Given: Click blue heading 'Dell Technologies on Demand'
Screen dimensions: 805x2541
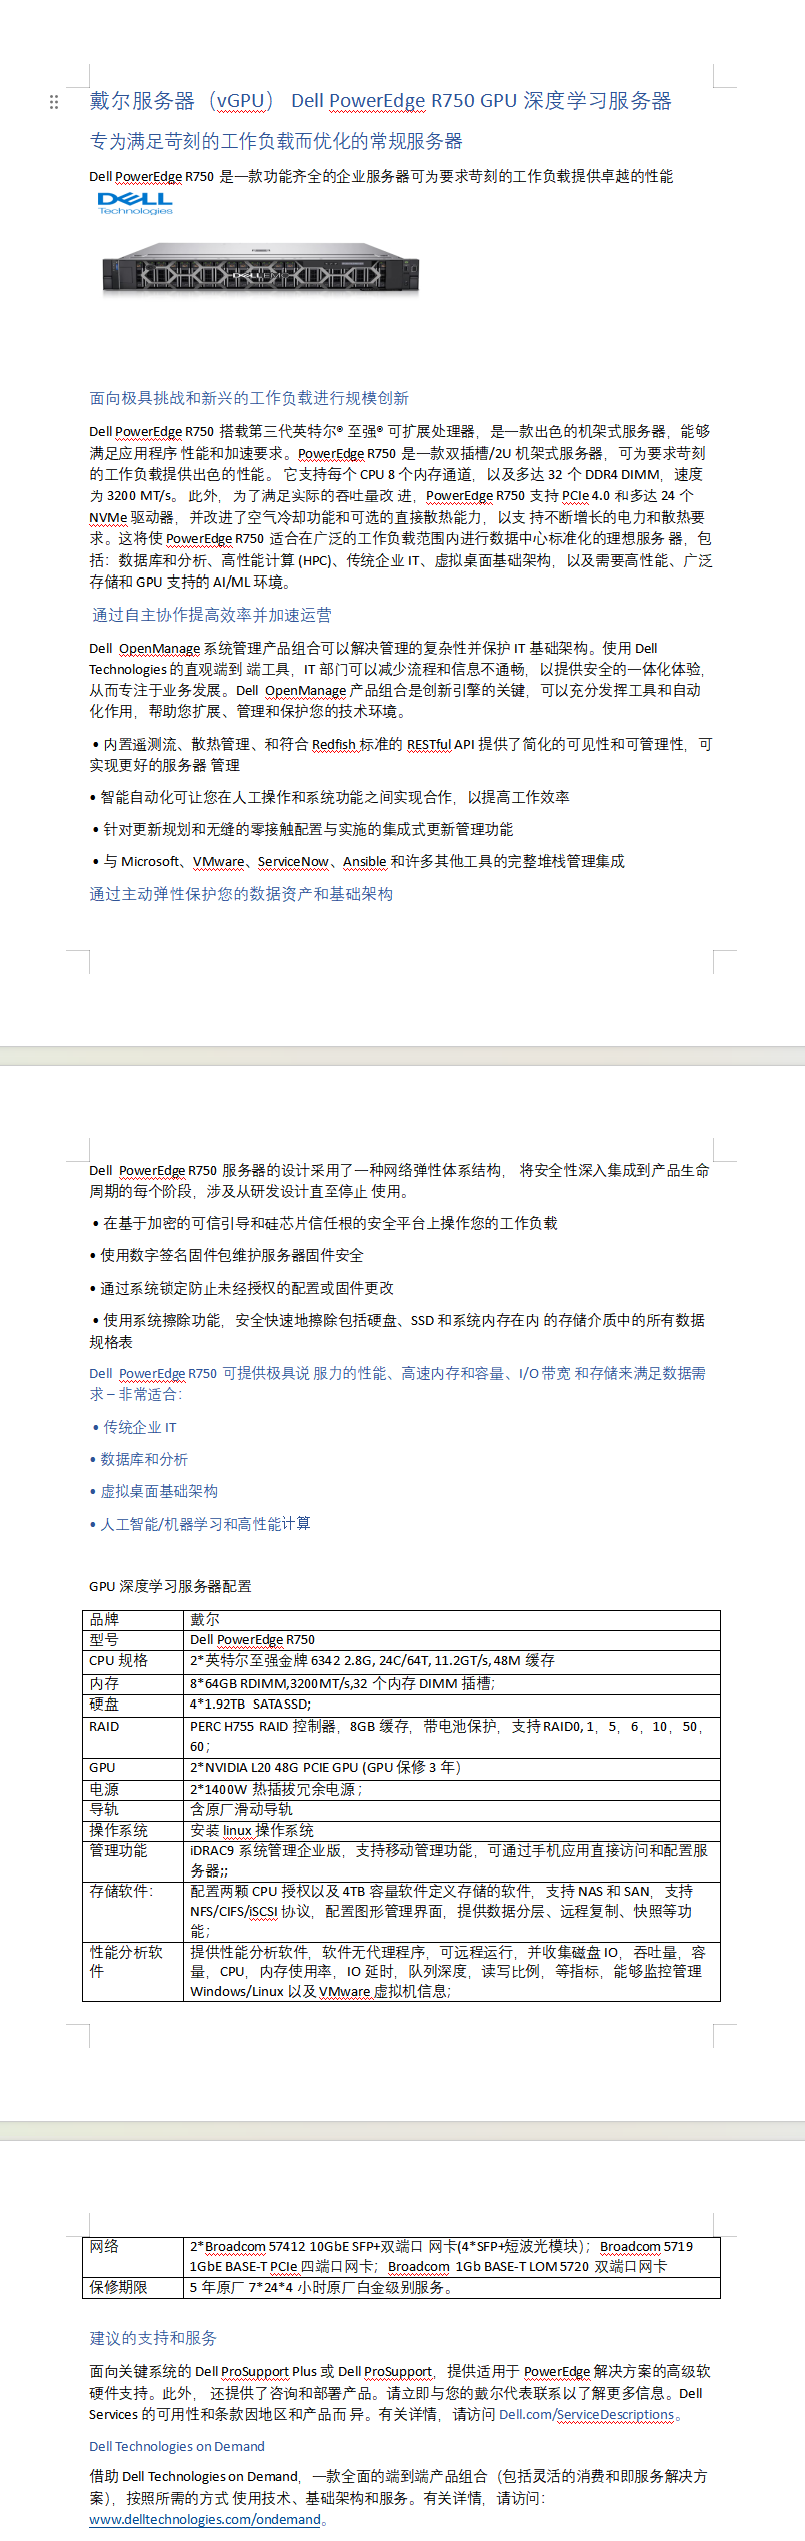Looking at the screenshot, I should [177, 2446].
